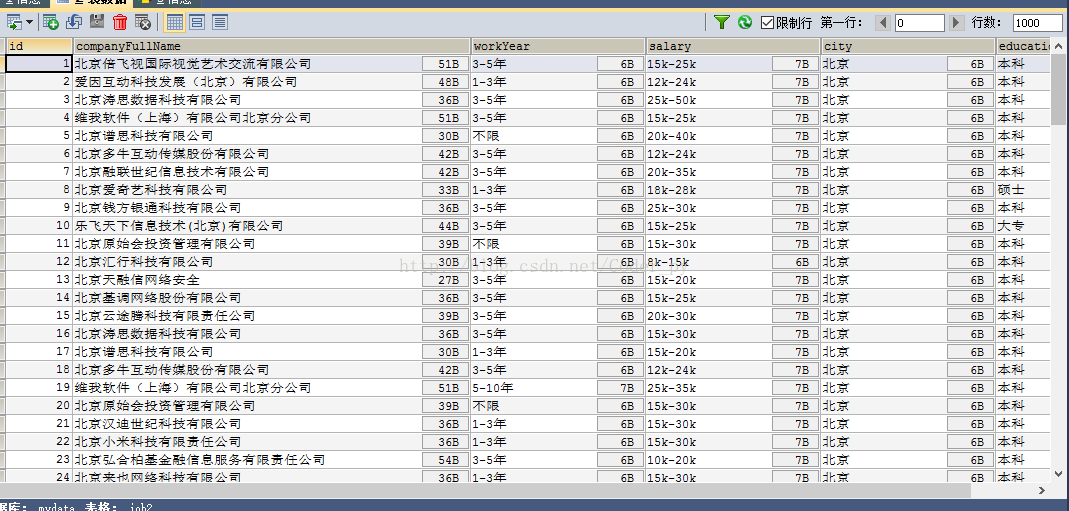Image resolution: width=1069 pixels, height=511 pixels.
Task: Select the id cell with value 15
Action: tap(39, 315)
